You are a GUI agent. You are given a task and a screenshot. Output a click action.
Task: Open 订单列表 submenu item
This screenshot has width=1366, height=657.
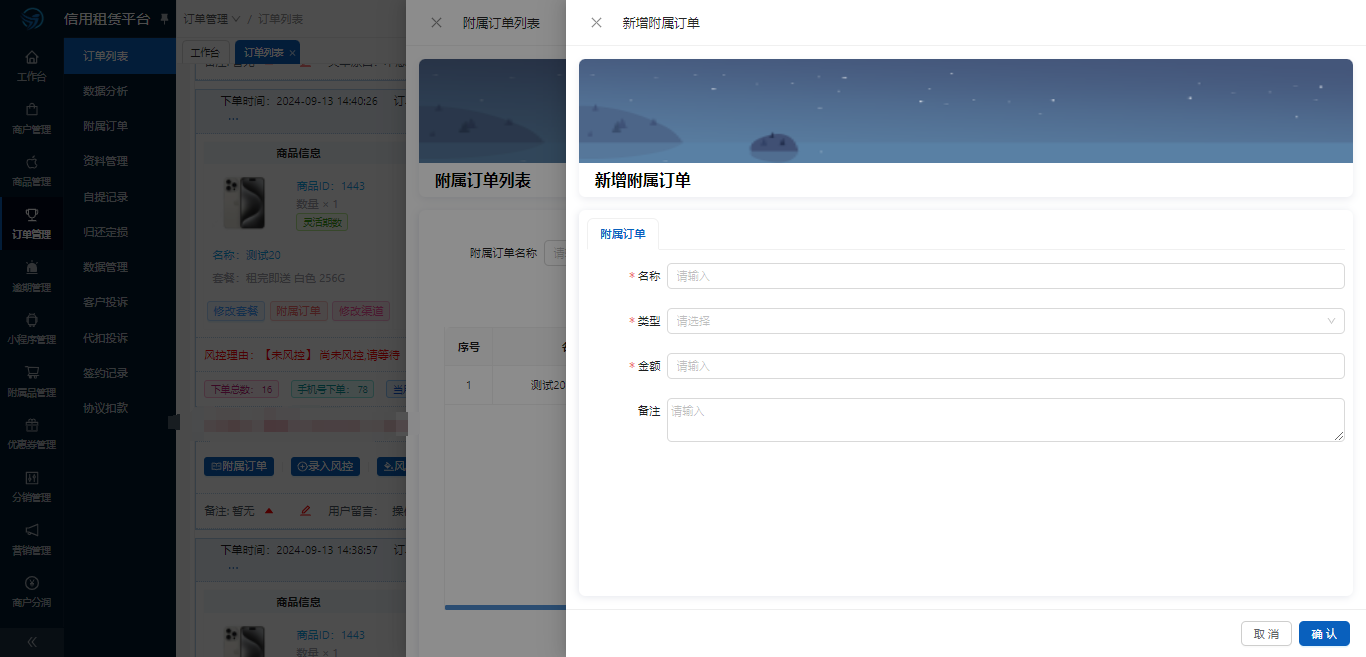119,57
